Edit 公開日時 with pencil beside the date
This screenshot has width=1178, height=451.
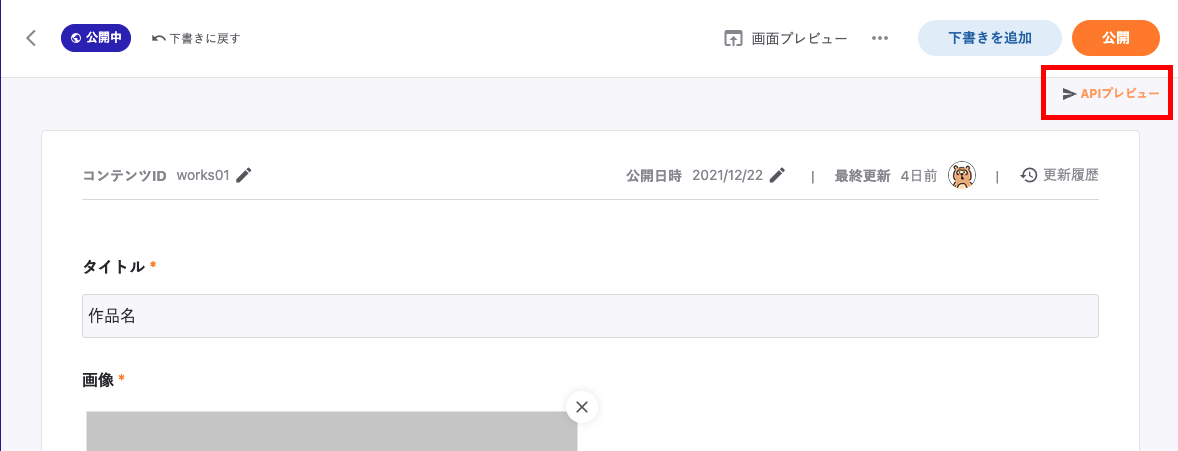click(x=777, y=175)
